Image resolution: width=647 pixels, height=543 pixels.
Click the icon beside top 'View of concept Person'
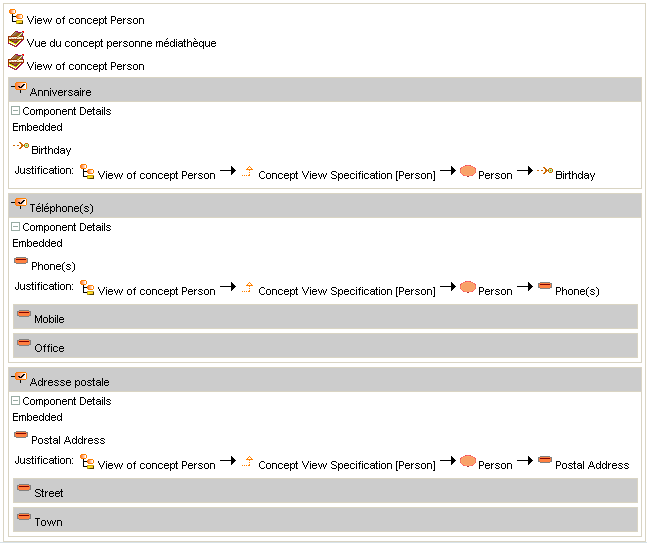point(16,17)
